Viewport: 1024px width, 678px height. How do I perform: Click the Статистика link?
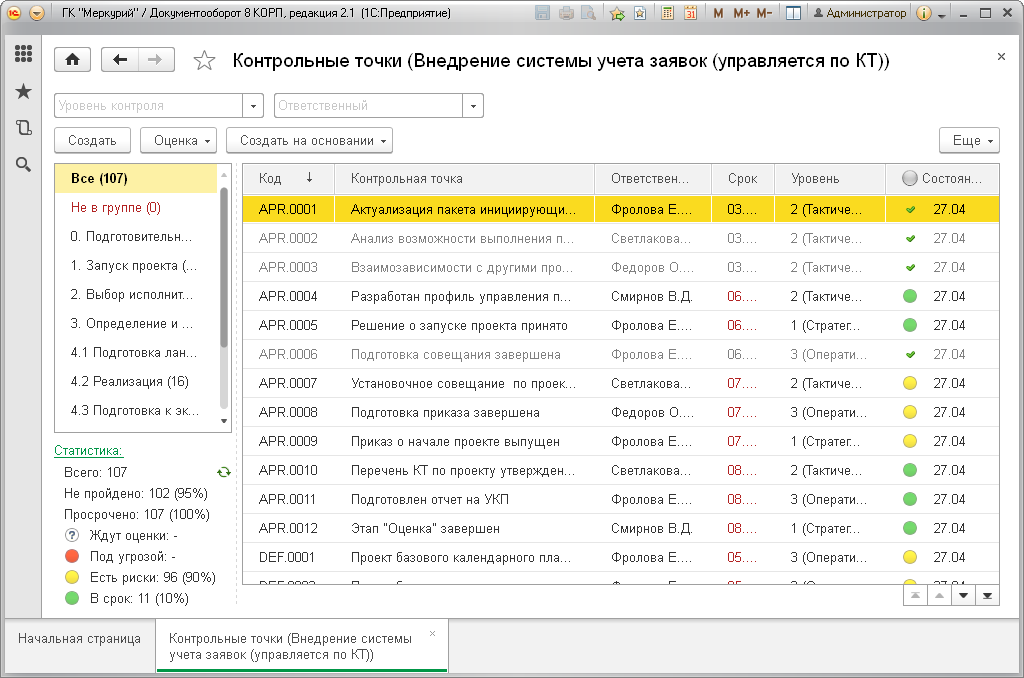pyautogui.click(x=88, y=451)
